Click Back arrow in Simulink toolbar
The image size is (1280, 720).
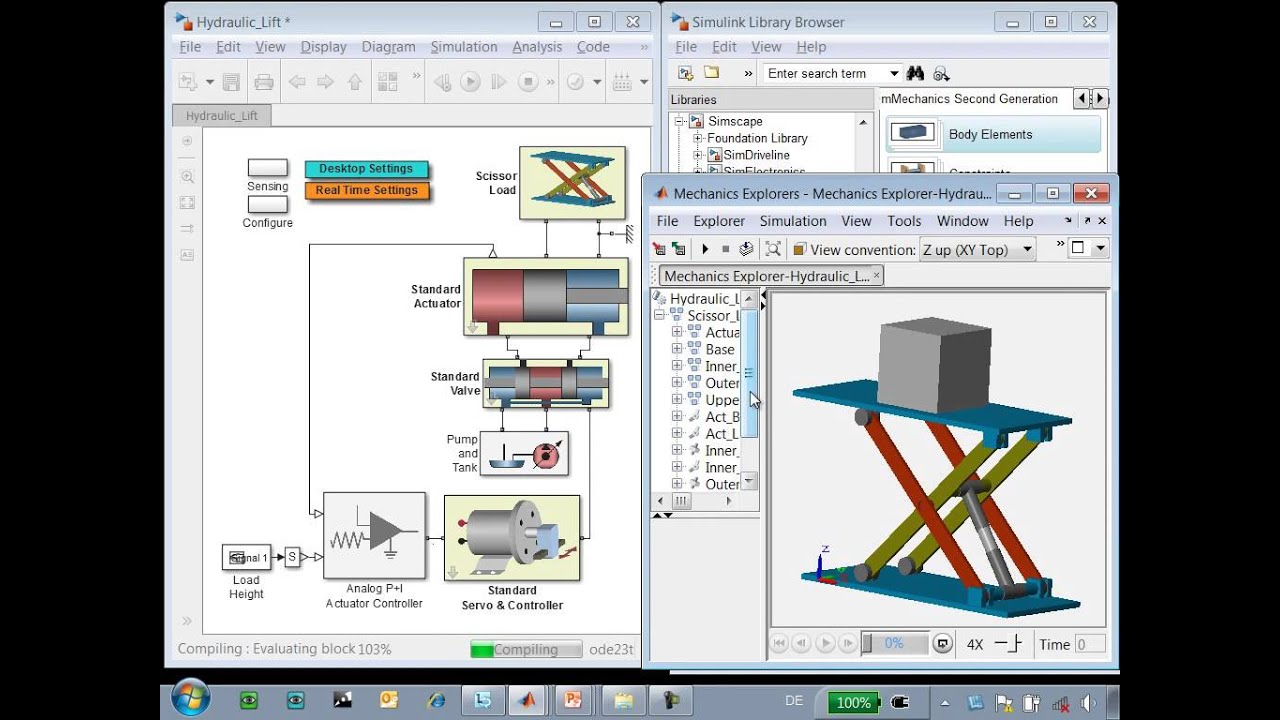pyautogui.click(x=297, y=82)
